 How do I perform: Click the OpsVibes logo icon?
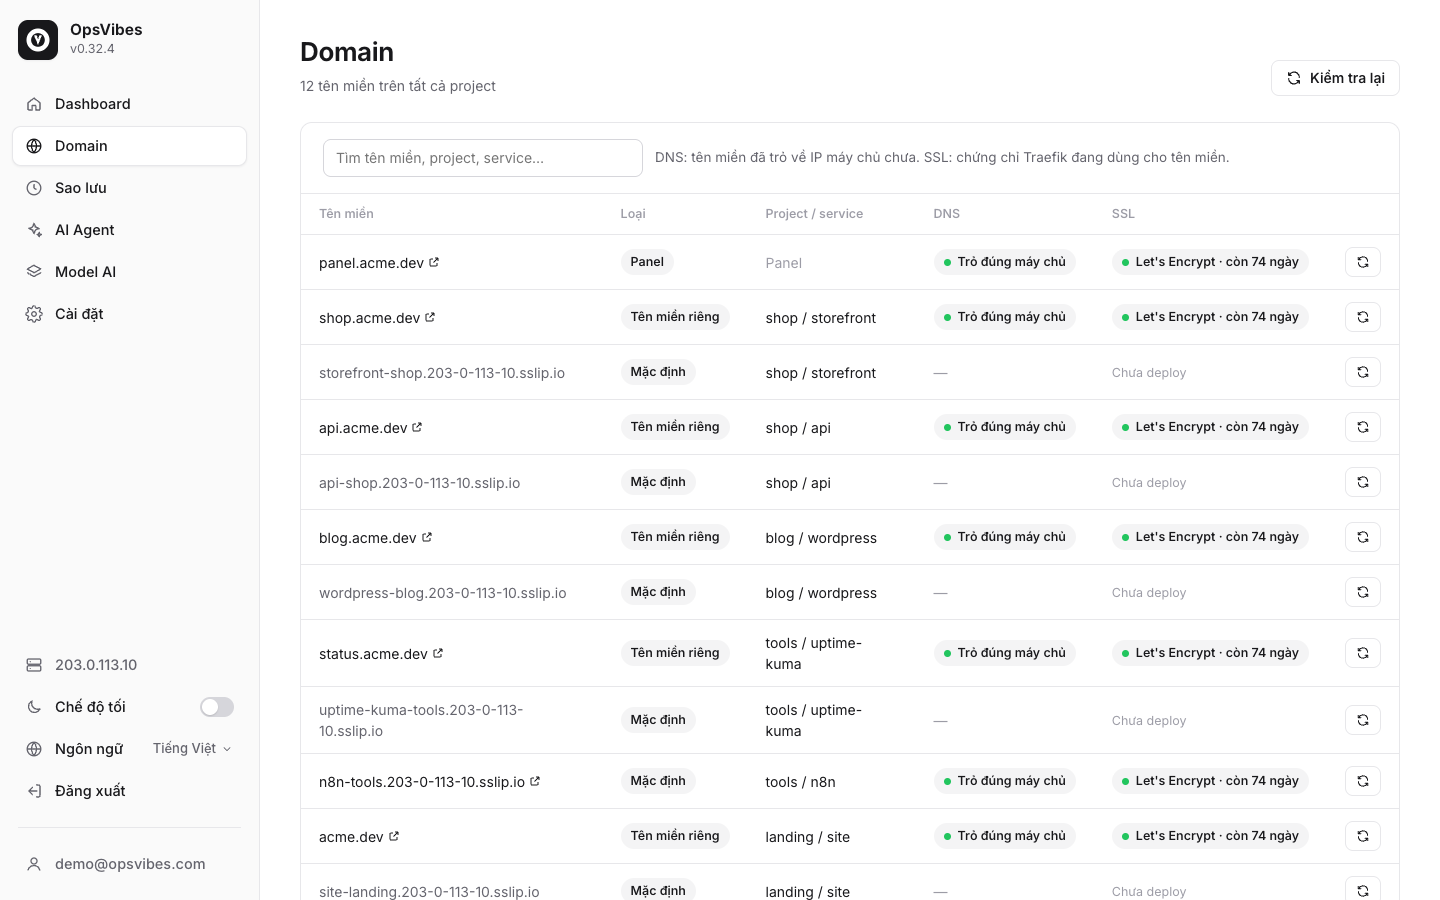coord(38,40)
